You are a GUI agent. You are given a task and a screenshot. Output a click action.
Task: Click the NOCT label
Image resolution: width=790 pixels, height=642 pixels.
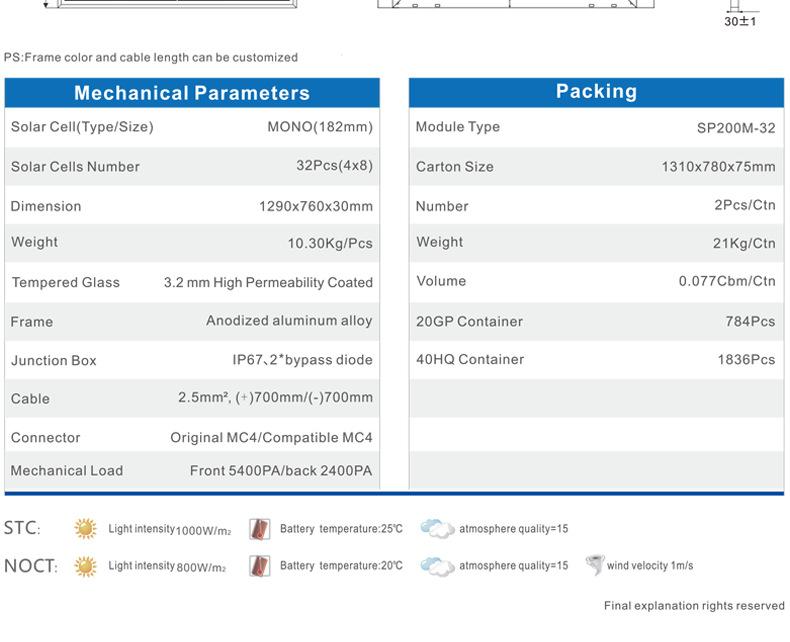[31, 566]
